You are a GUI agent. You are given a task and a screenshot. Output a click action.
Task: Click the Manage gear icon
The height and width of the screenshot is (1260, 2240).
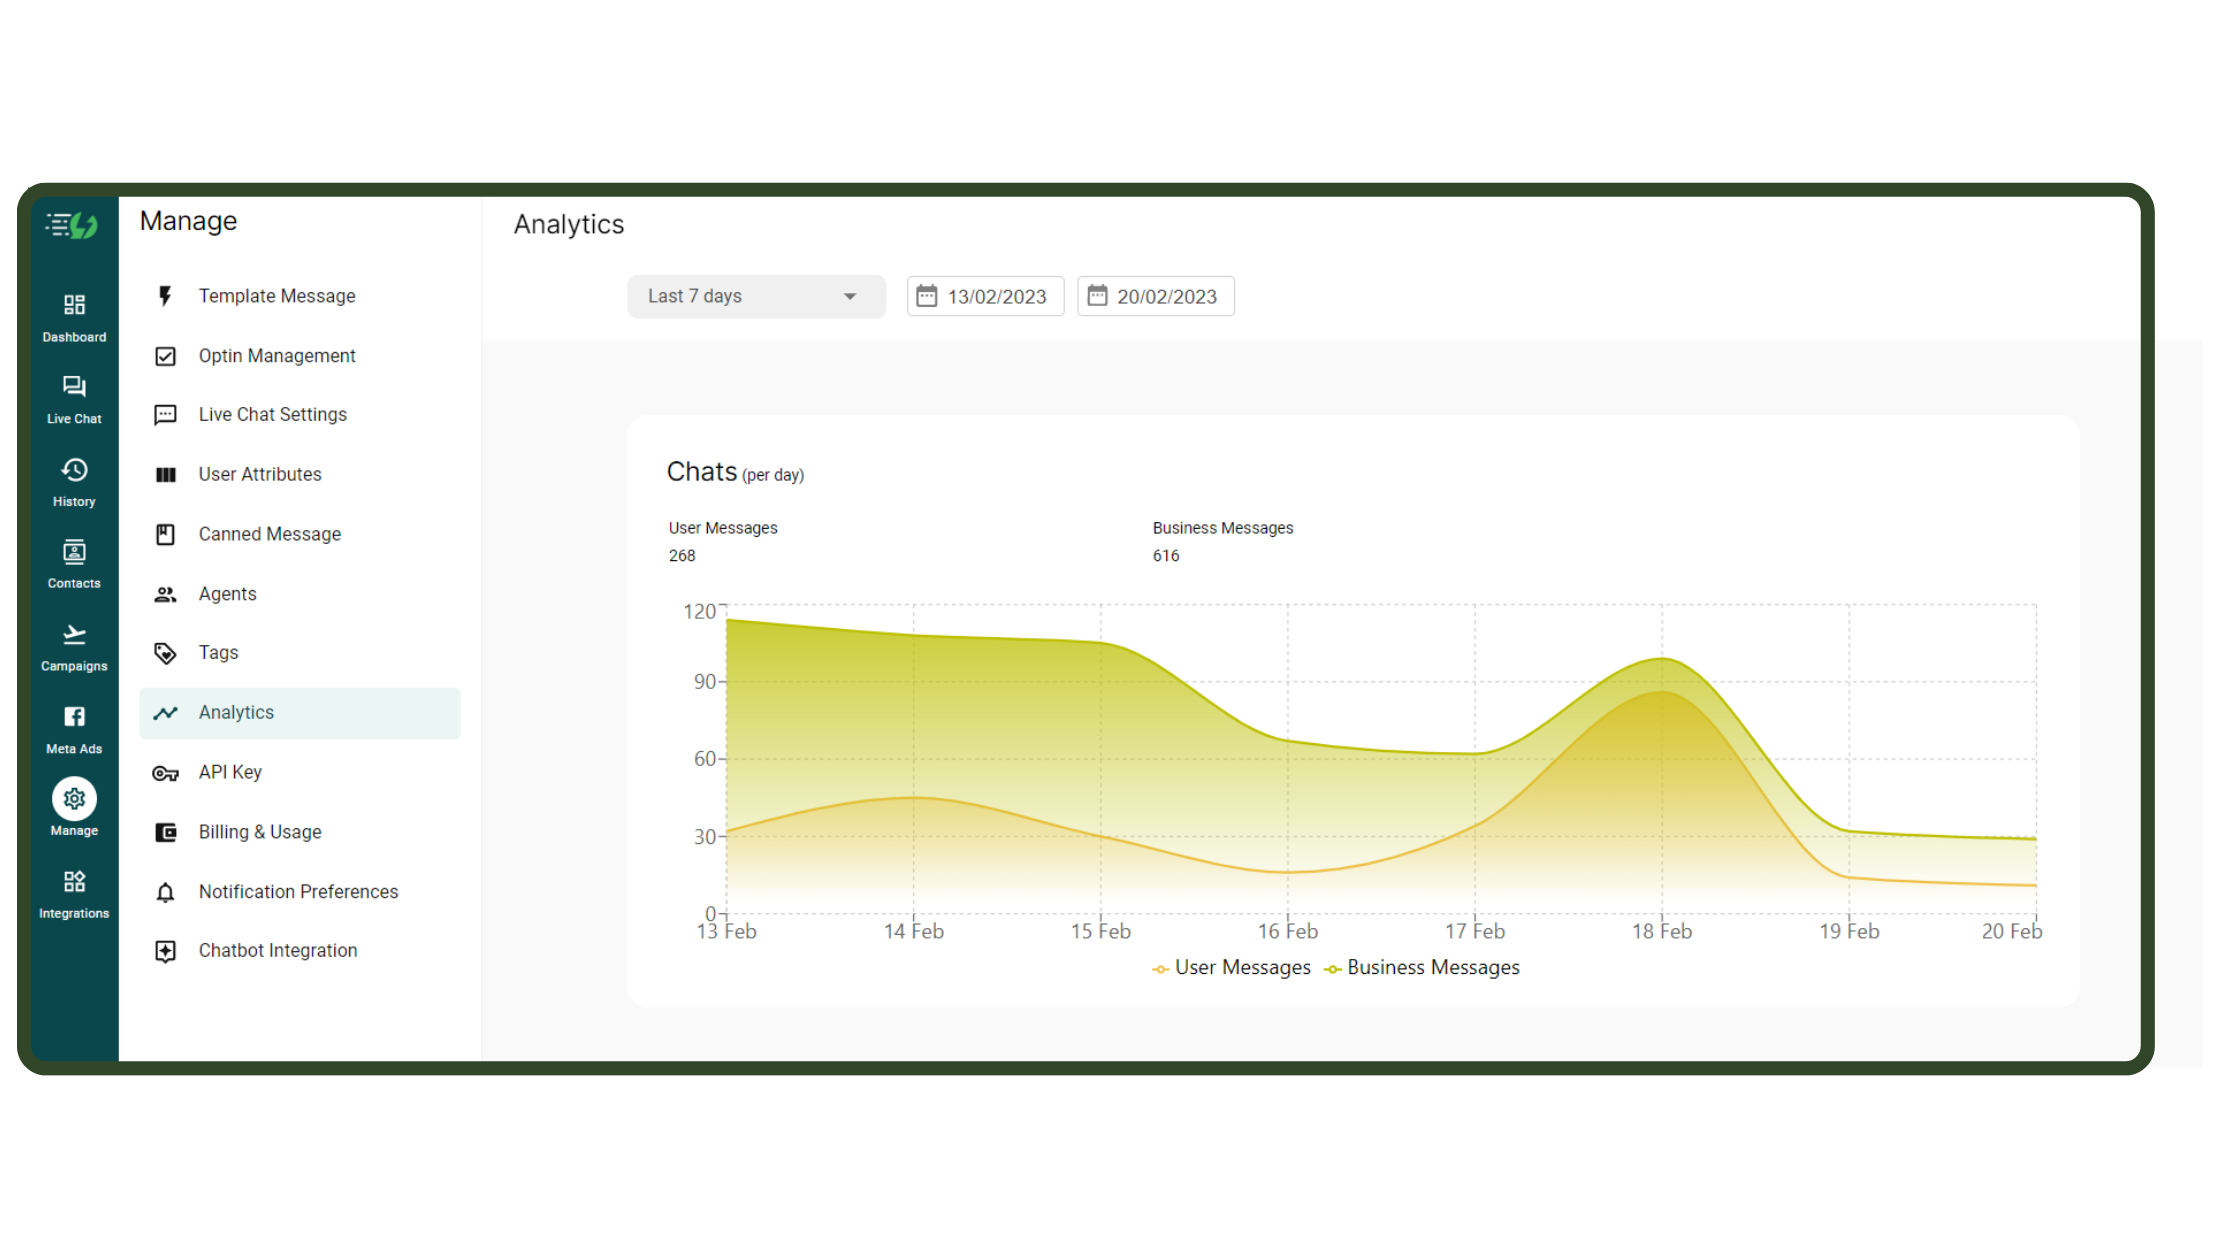click(x=74, y=800)
